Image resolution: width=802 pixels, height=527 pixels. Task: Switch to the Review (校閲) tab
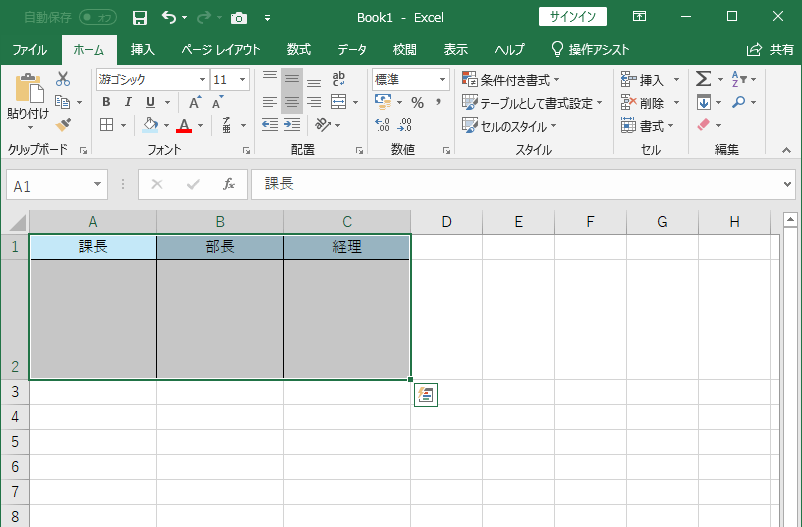point(405,50)
